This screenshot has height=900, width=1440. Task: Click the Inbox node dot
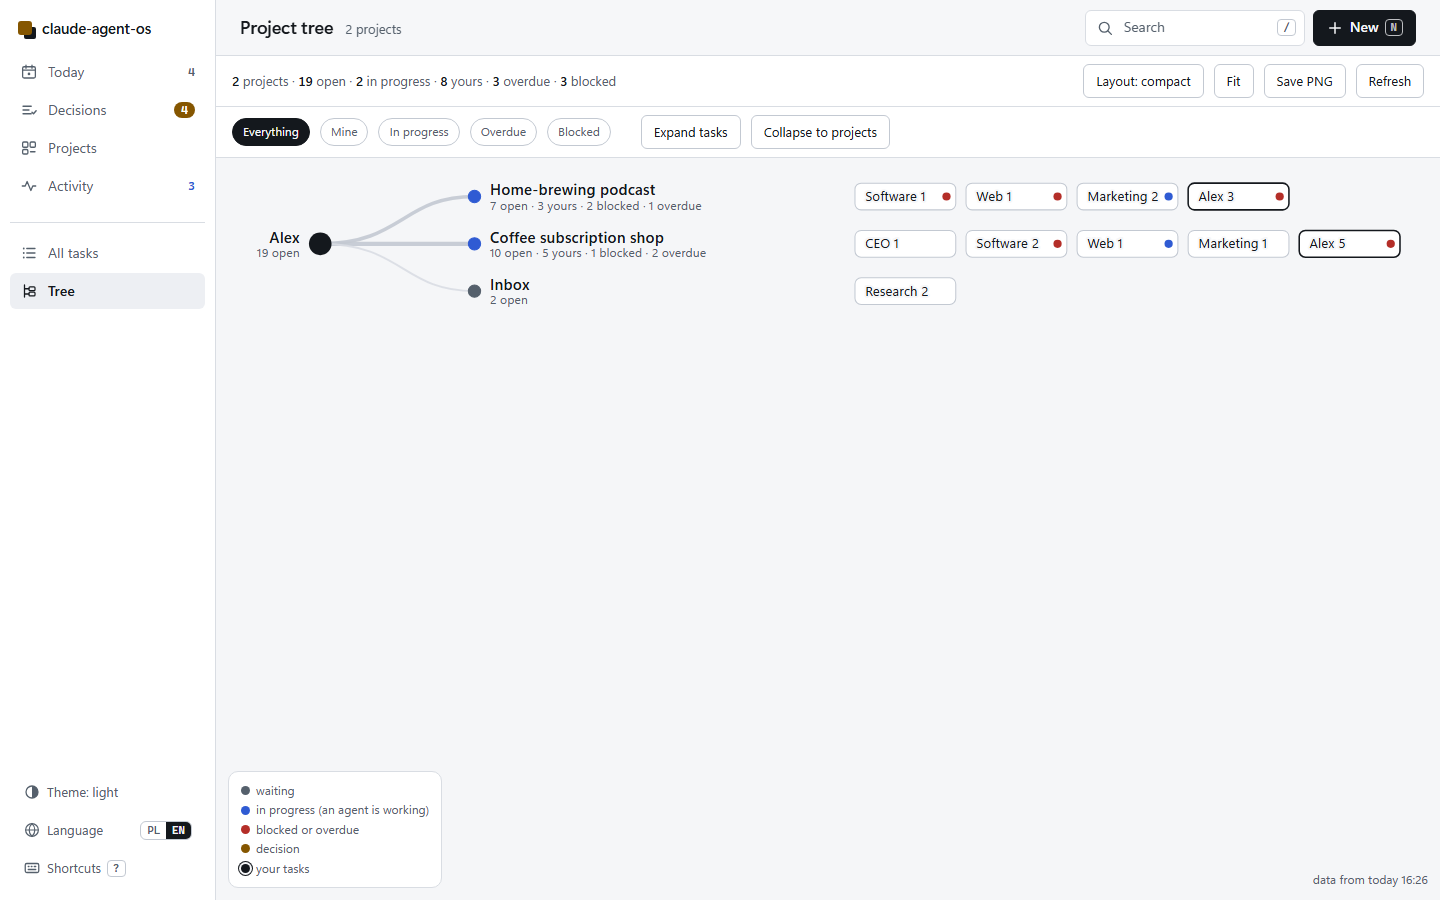(474, 291)
